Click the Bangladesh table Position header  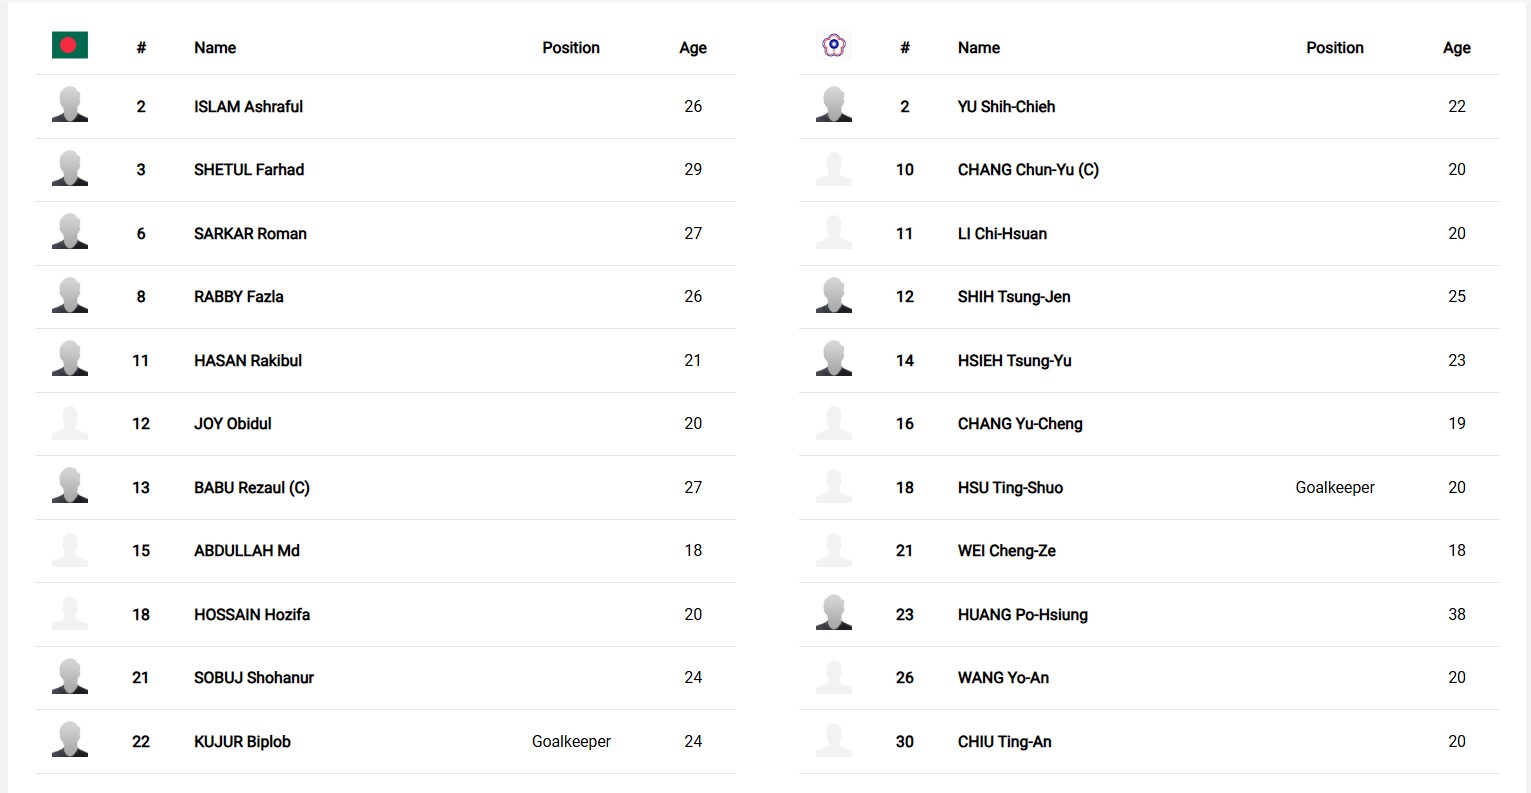(x=571, y=48)
